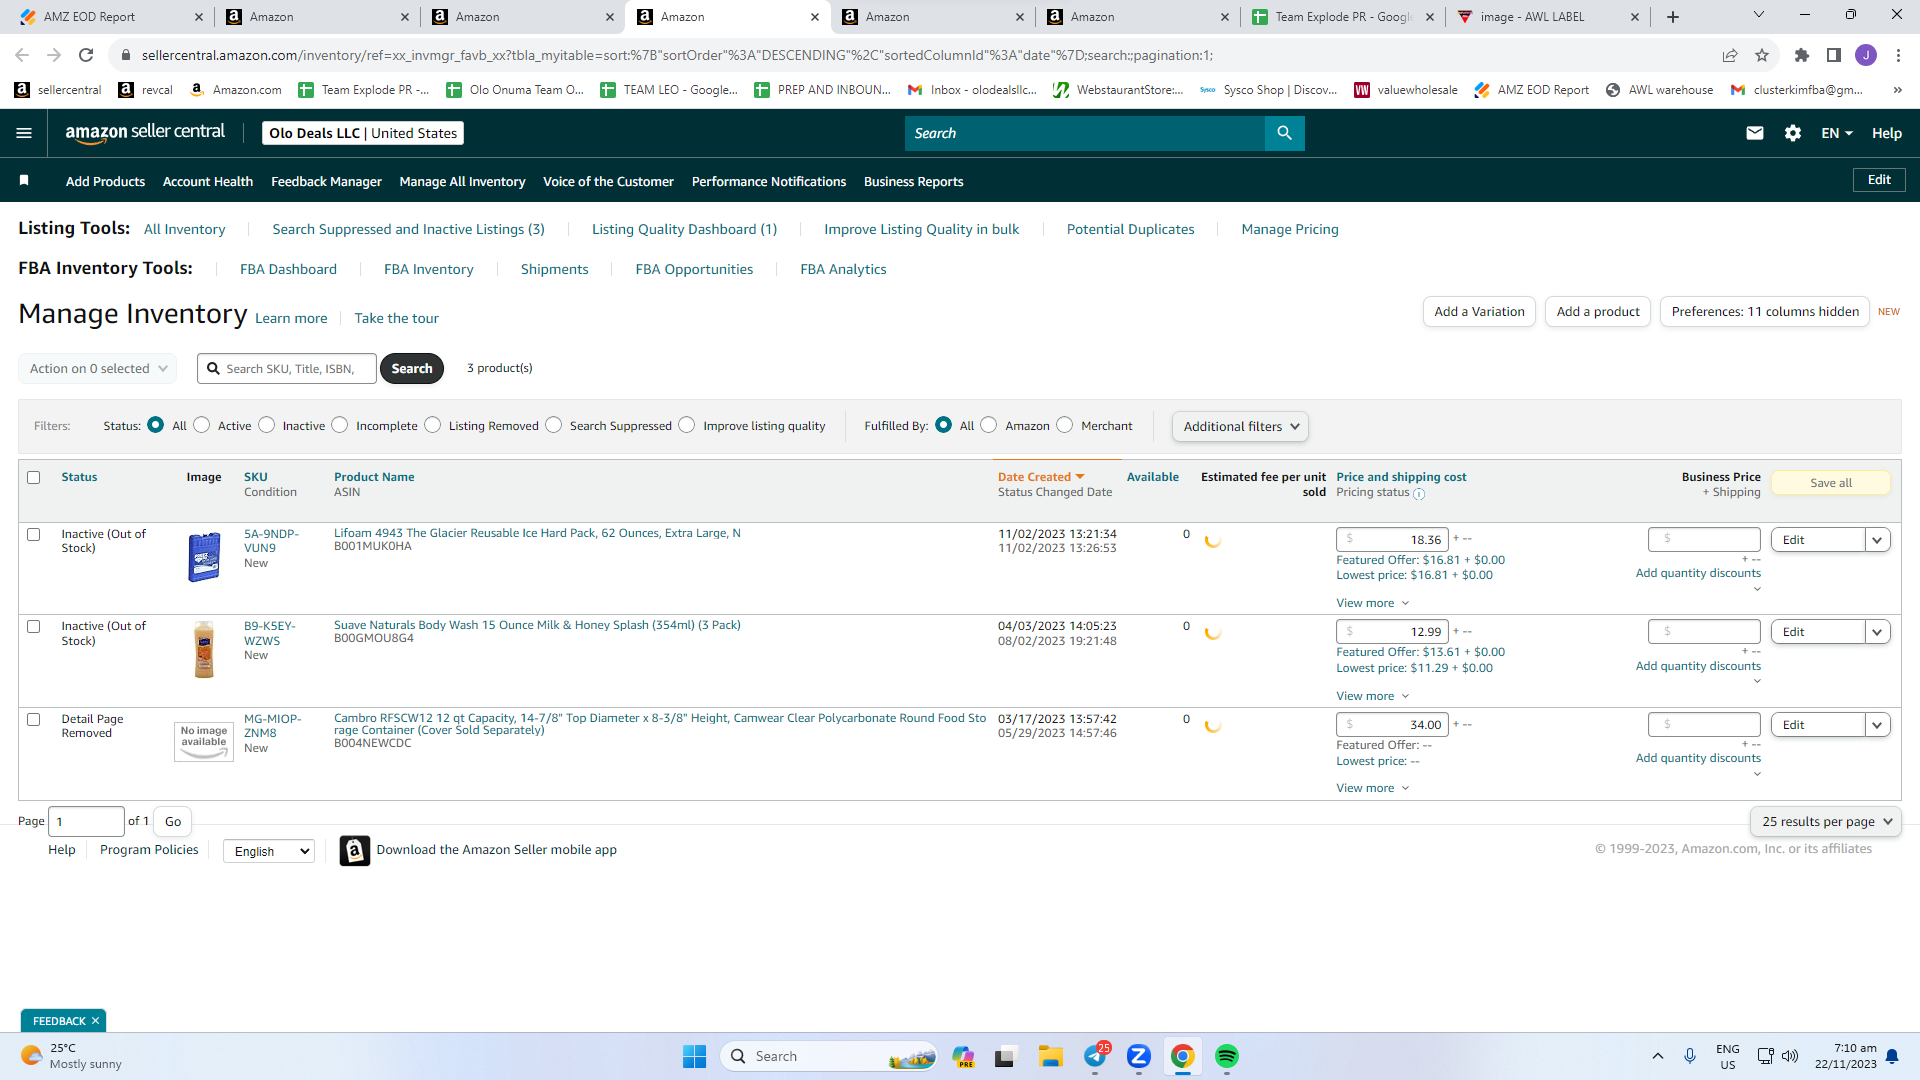Image resolution: width=1920 pixels, height=1080 pixels.
Task: Open Telegram from the taskbar
Action: [x=1095, y=1056]
